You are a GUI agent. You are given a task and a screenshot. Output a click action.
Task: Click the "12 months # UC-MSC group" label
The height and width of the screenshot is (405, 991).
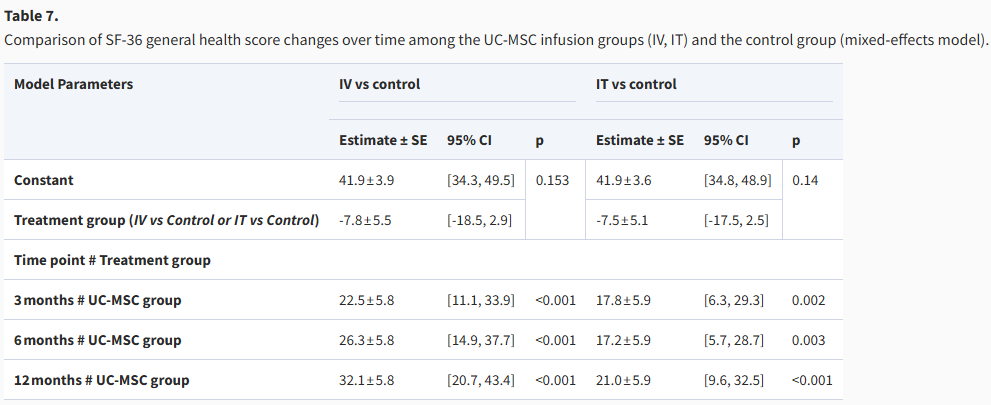tap(101, 380)
